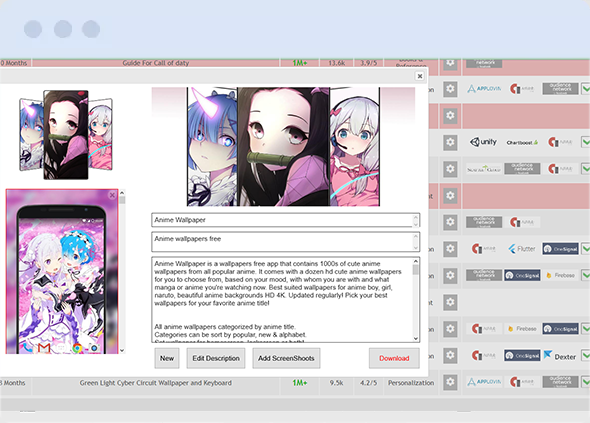This screenshot has height=423, width=590.
Task: Toggle green checkbox in AdMob, Firebase, OneSignal row
Action: 586,329
